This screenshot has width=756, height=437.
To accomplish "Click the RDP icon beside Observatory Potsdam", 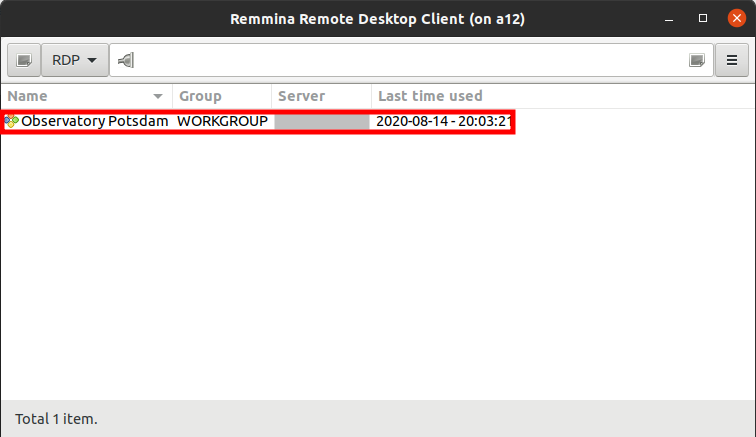I will click(11, 122).
